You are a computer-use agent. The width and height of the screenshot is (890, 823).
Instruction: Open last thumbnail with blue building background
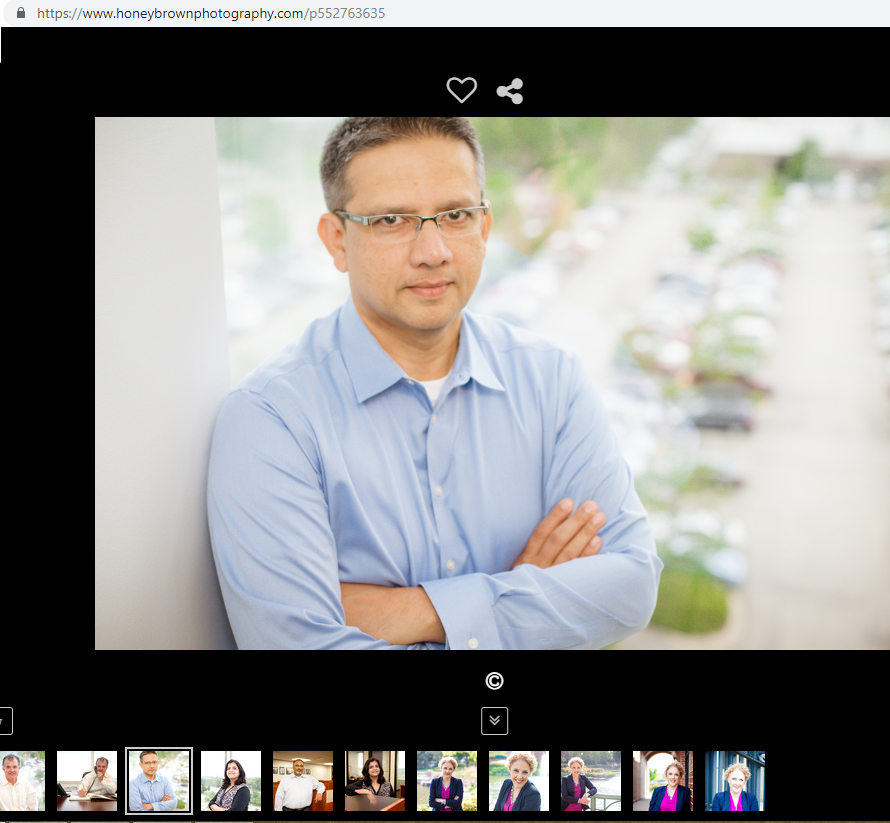[735, 781]
